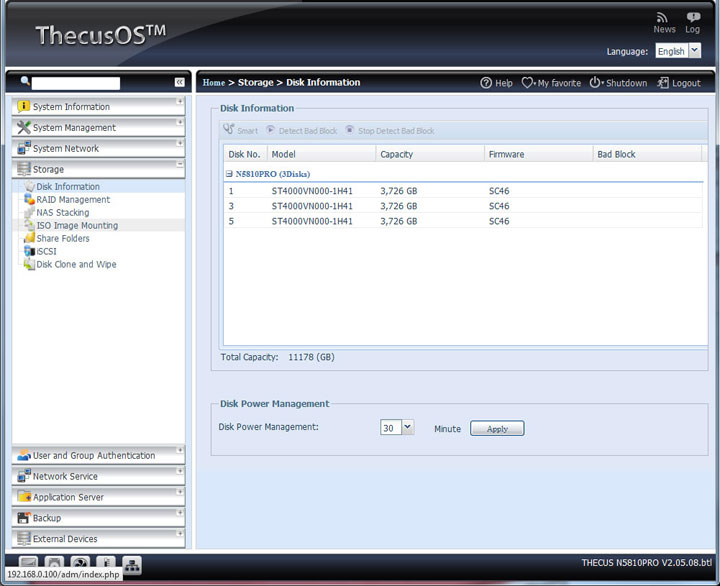Click the ThecusOS logo

(x=101, y=34)
